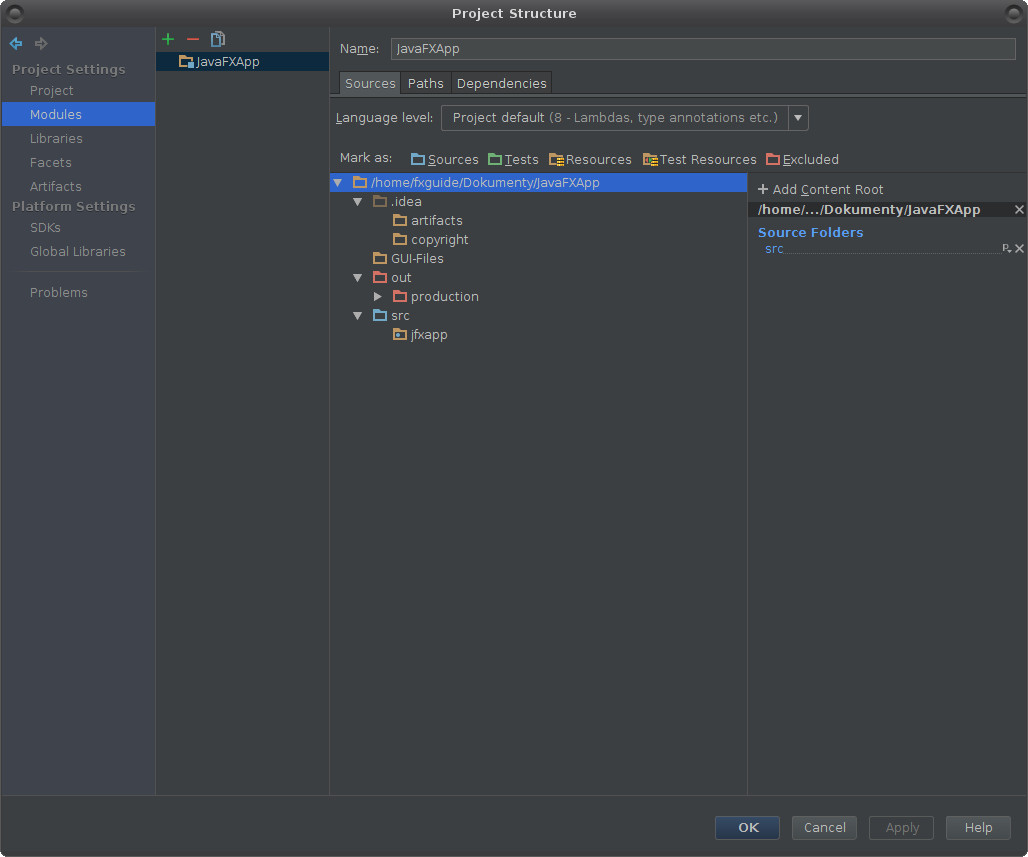
Task: Select the src source folder row
Action: pos(391,316)
